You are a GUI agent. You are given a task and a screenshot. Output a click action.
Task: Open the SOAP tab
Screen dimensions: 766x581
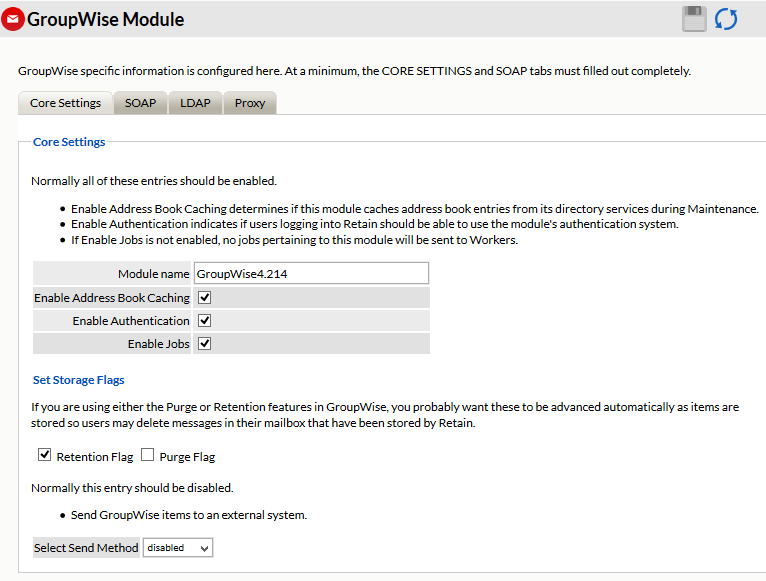pyautogui.click(x=140, y=103)
